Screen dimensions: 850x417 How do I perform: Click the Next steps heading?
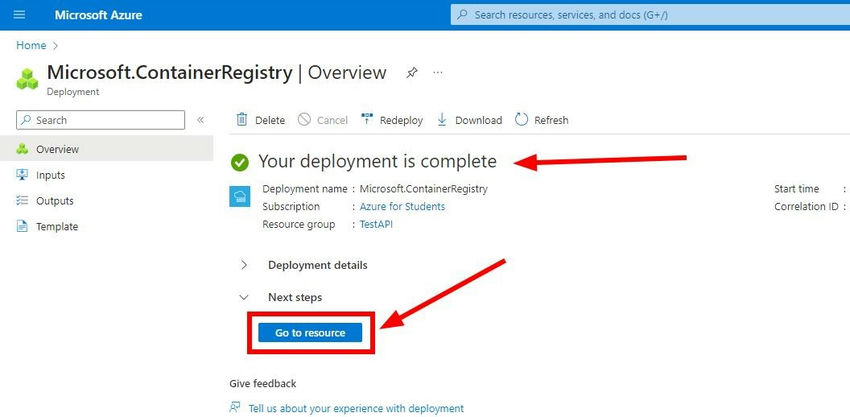(295, 297)
